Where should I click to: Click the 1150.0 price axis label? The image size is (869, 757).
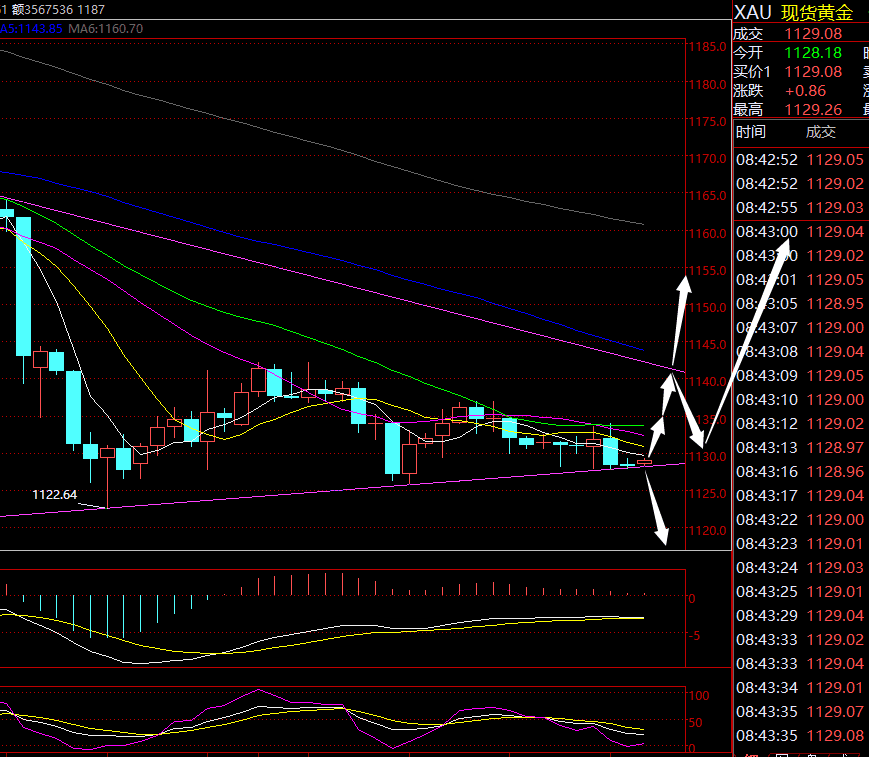707,308
